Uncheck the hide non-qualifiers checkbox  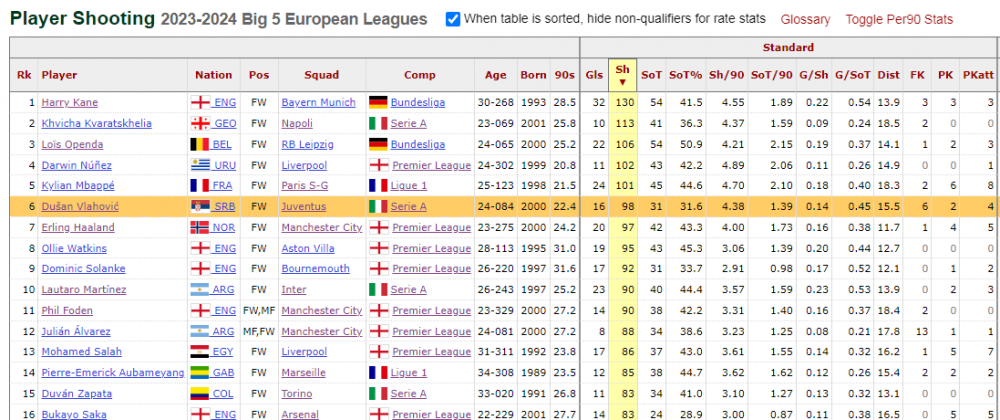coord(453,19)
